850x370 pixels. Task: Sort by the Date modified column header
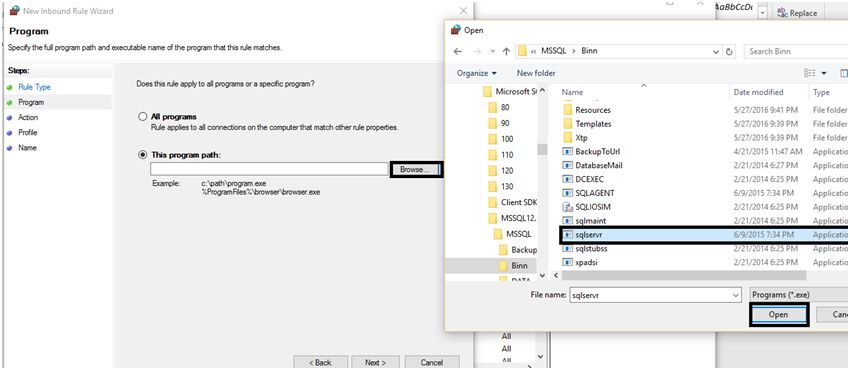click(x=758, y=92)
